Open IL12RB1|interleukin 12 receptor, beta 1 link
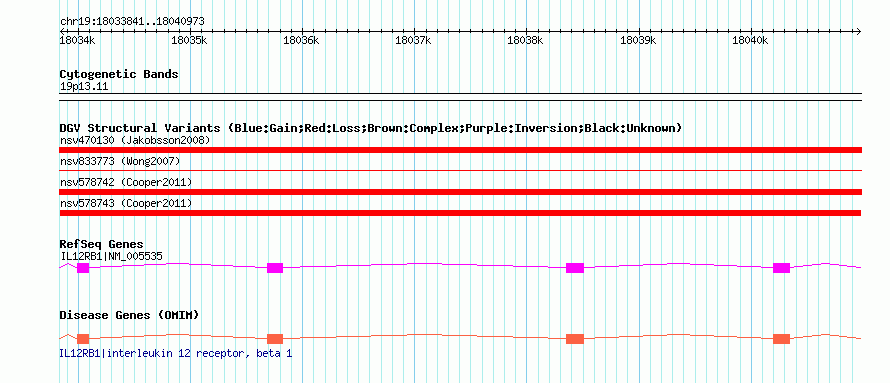Screen dimensions: 890x383 176,353
